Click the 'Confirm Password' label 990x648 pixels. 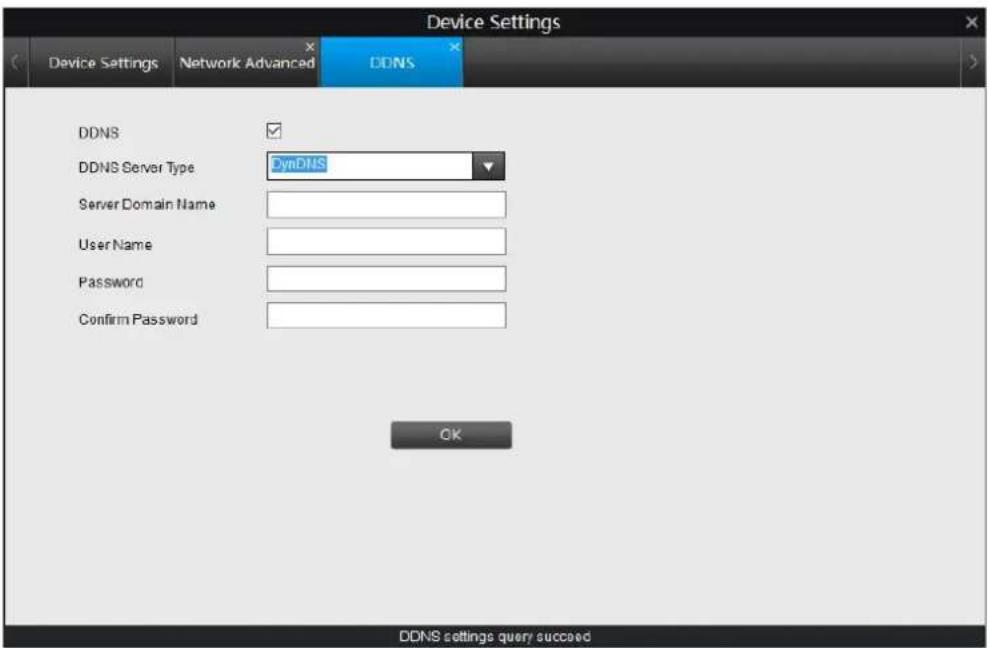pyautogui.click(x=138, y=319)
